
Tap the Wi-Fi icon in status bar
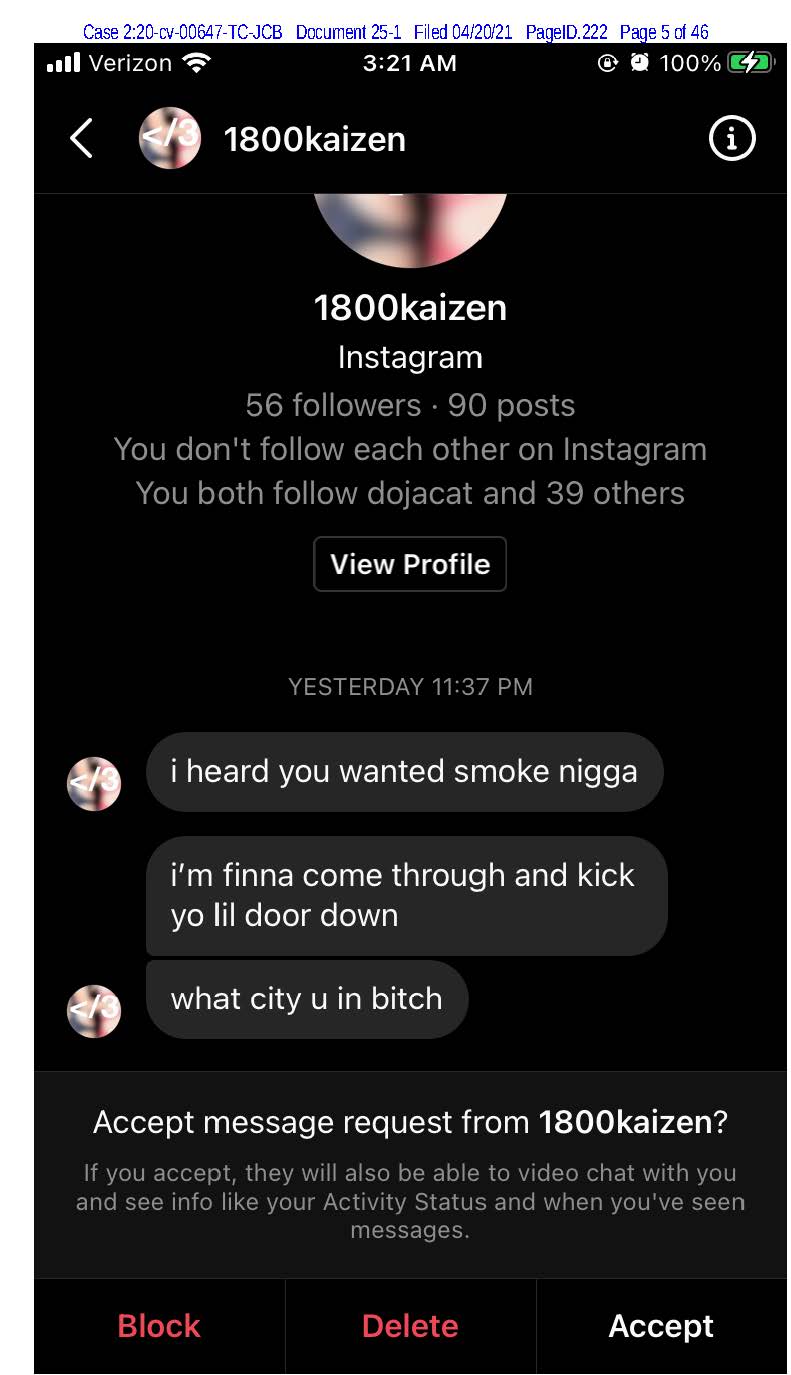(x=196, y=63)
